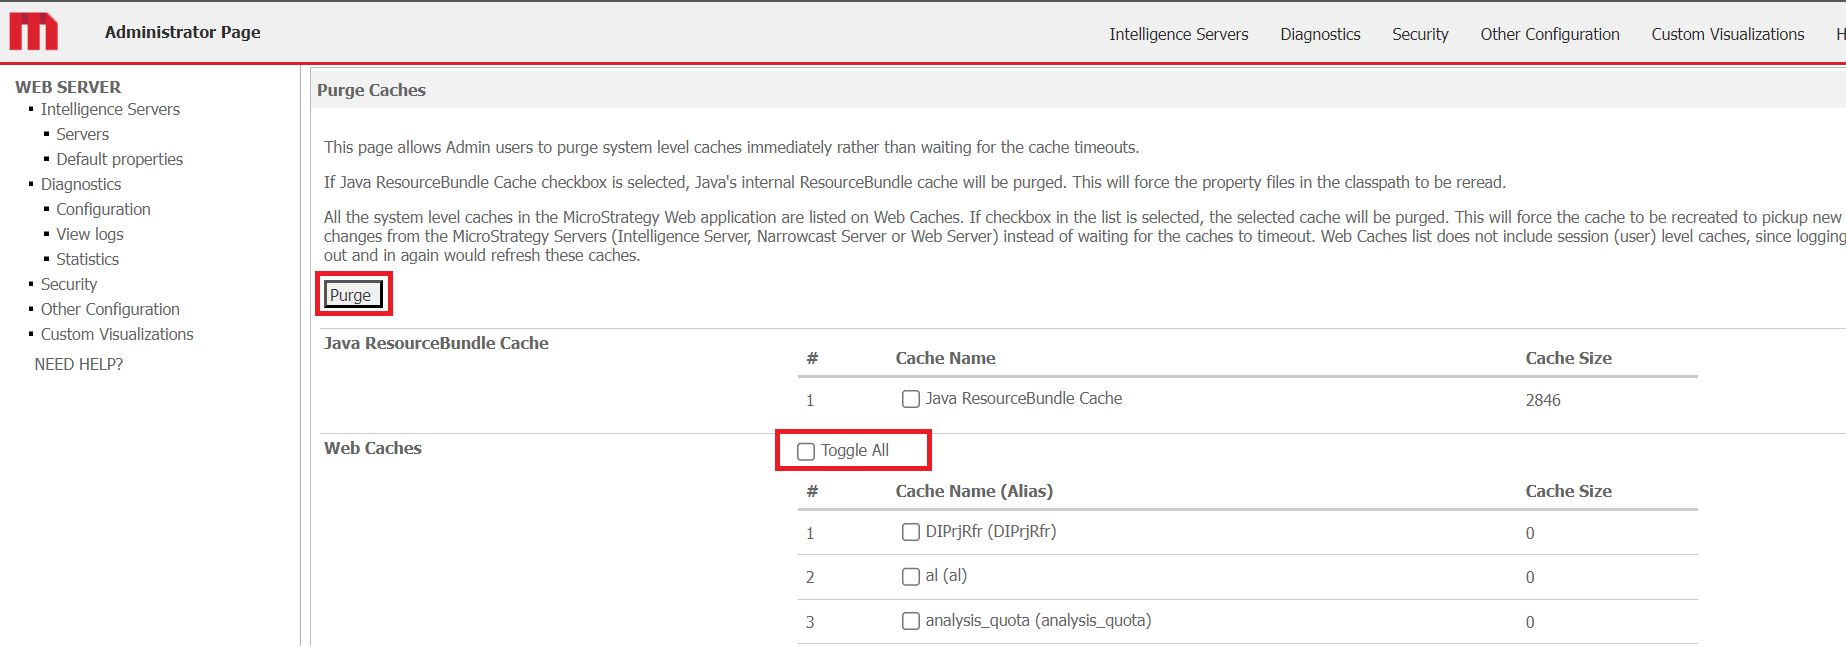Open Other Configuration in the top navigation
Image resolution: width=1846 pixels, height=646 pixels.
(1549, 33)
